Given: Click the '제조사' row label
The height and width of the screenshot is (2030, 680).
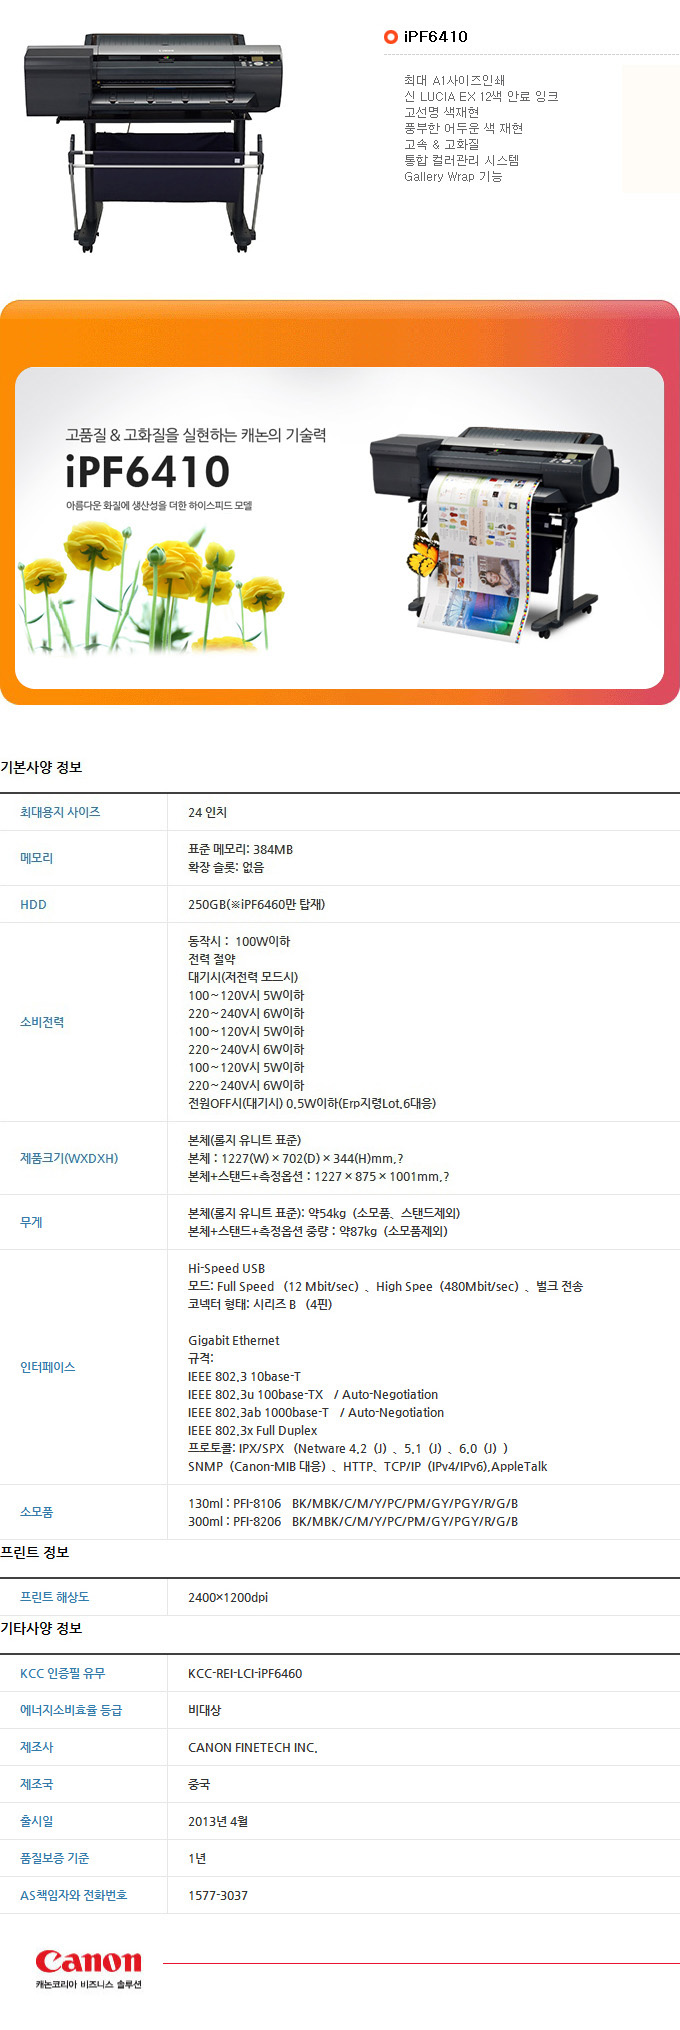Looking at the screenshot, I should (37, 1747).
